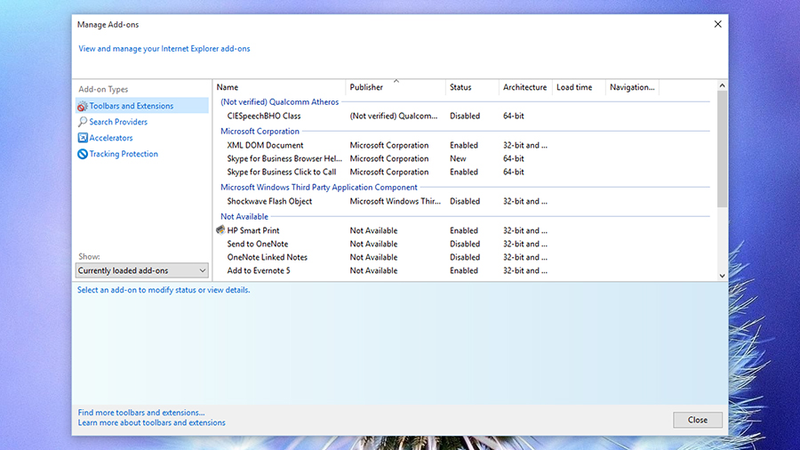Sort the list by Status column
Viewport: 800px width, 450px height.
472,87
